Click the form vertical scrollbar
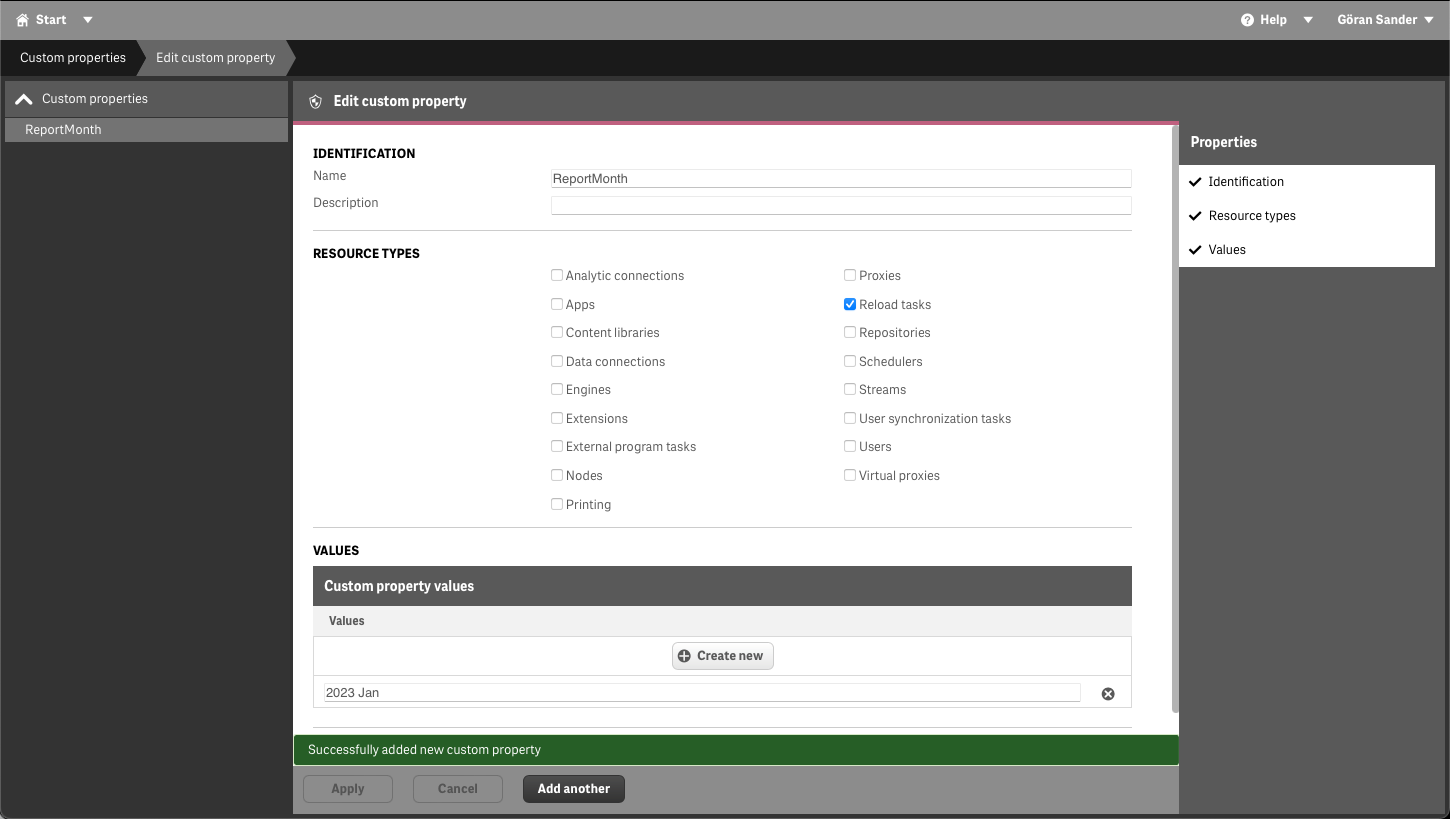1450x819 pixels. [x=1175, y=420]
